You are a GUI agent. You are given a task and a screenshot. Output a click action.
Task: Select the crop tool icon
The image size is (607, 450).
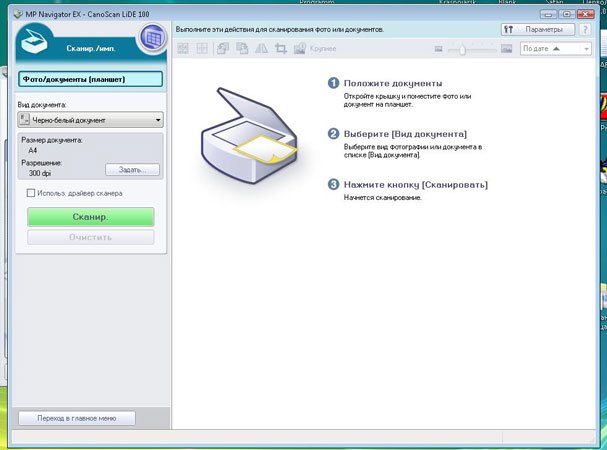(x=281, y=49)
